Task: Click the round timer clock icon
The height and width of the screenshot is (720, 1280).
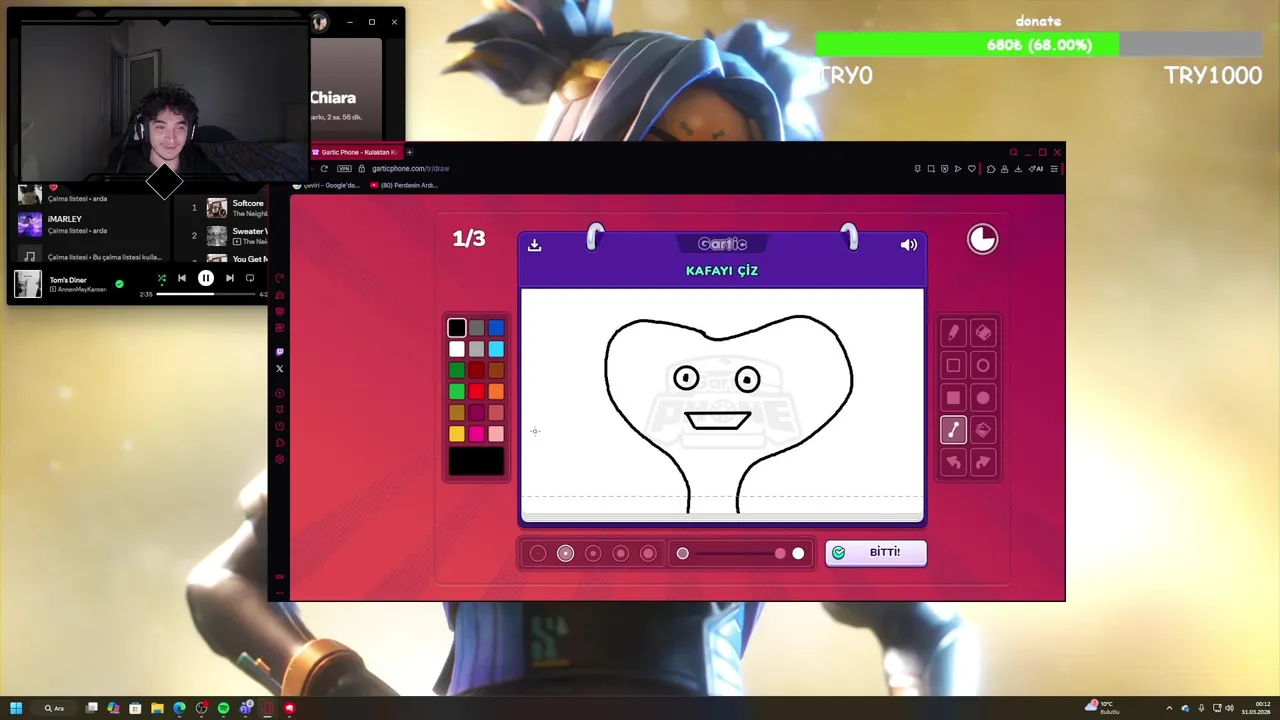Action: [x=982, y=239]
